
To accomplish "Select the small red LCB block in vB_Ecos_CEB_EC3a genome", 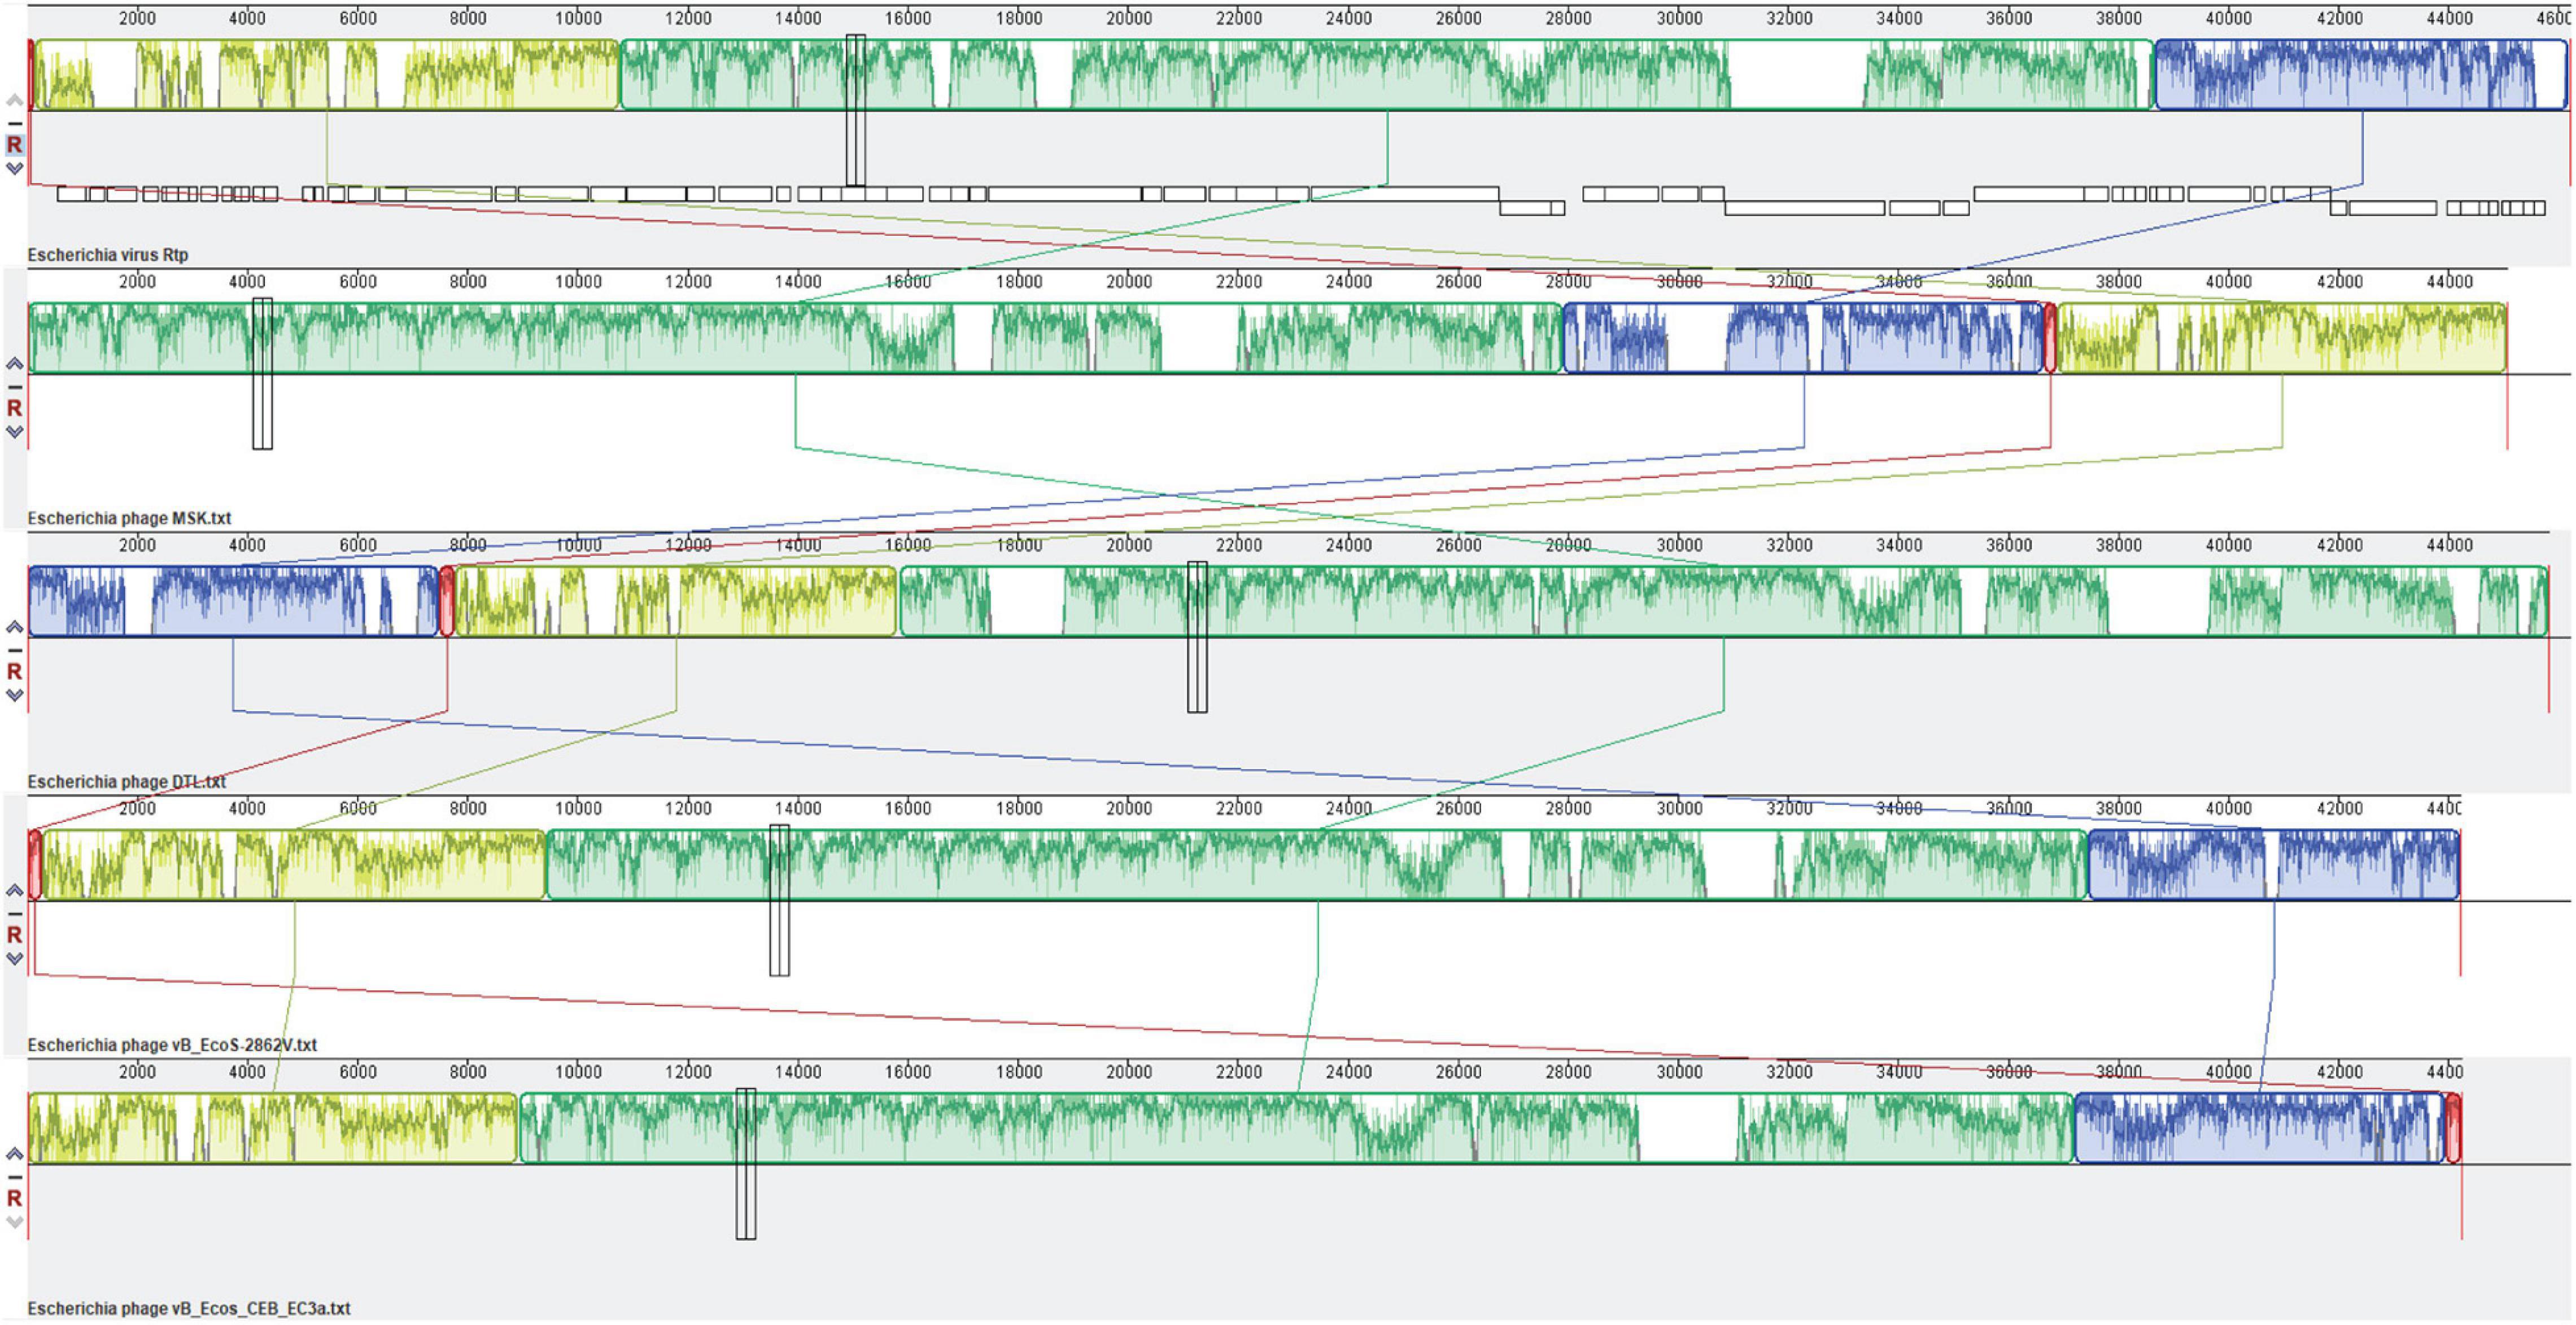I will (x=2453, y=1128).
